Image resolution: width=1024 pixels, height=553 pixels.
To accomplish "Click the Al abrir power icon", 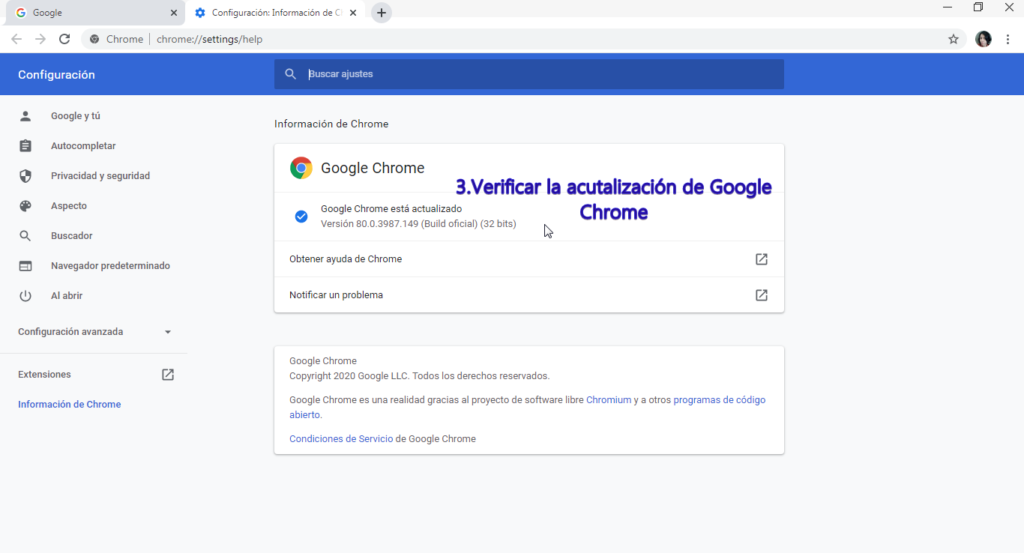I will click(x=26, y=296).
